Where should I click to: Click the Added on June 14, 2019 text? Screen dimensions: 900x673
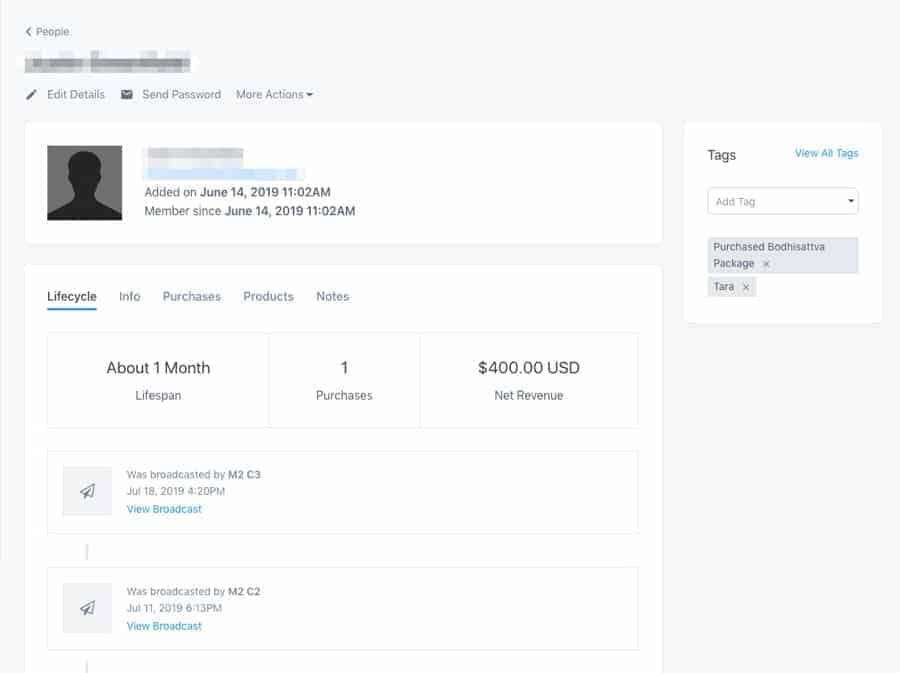pos(238,192)
